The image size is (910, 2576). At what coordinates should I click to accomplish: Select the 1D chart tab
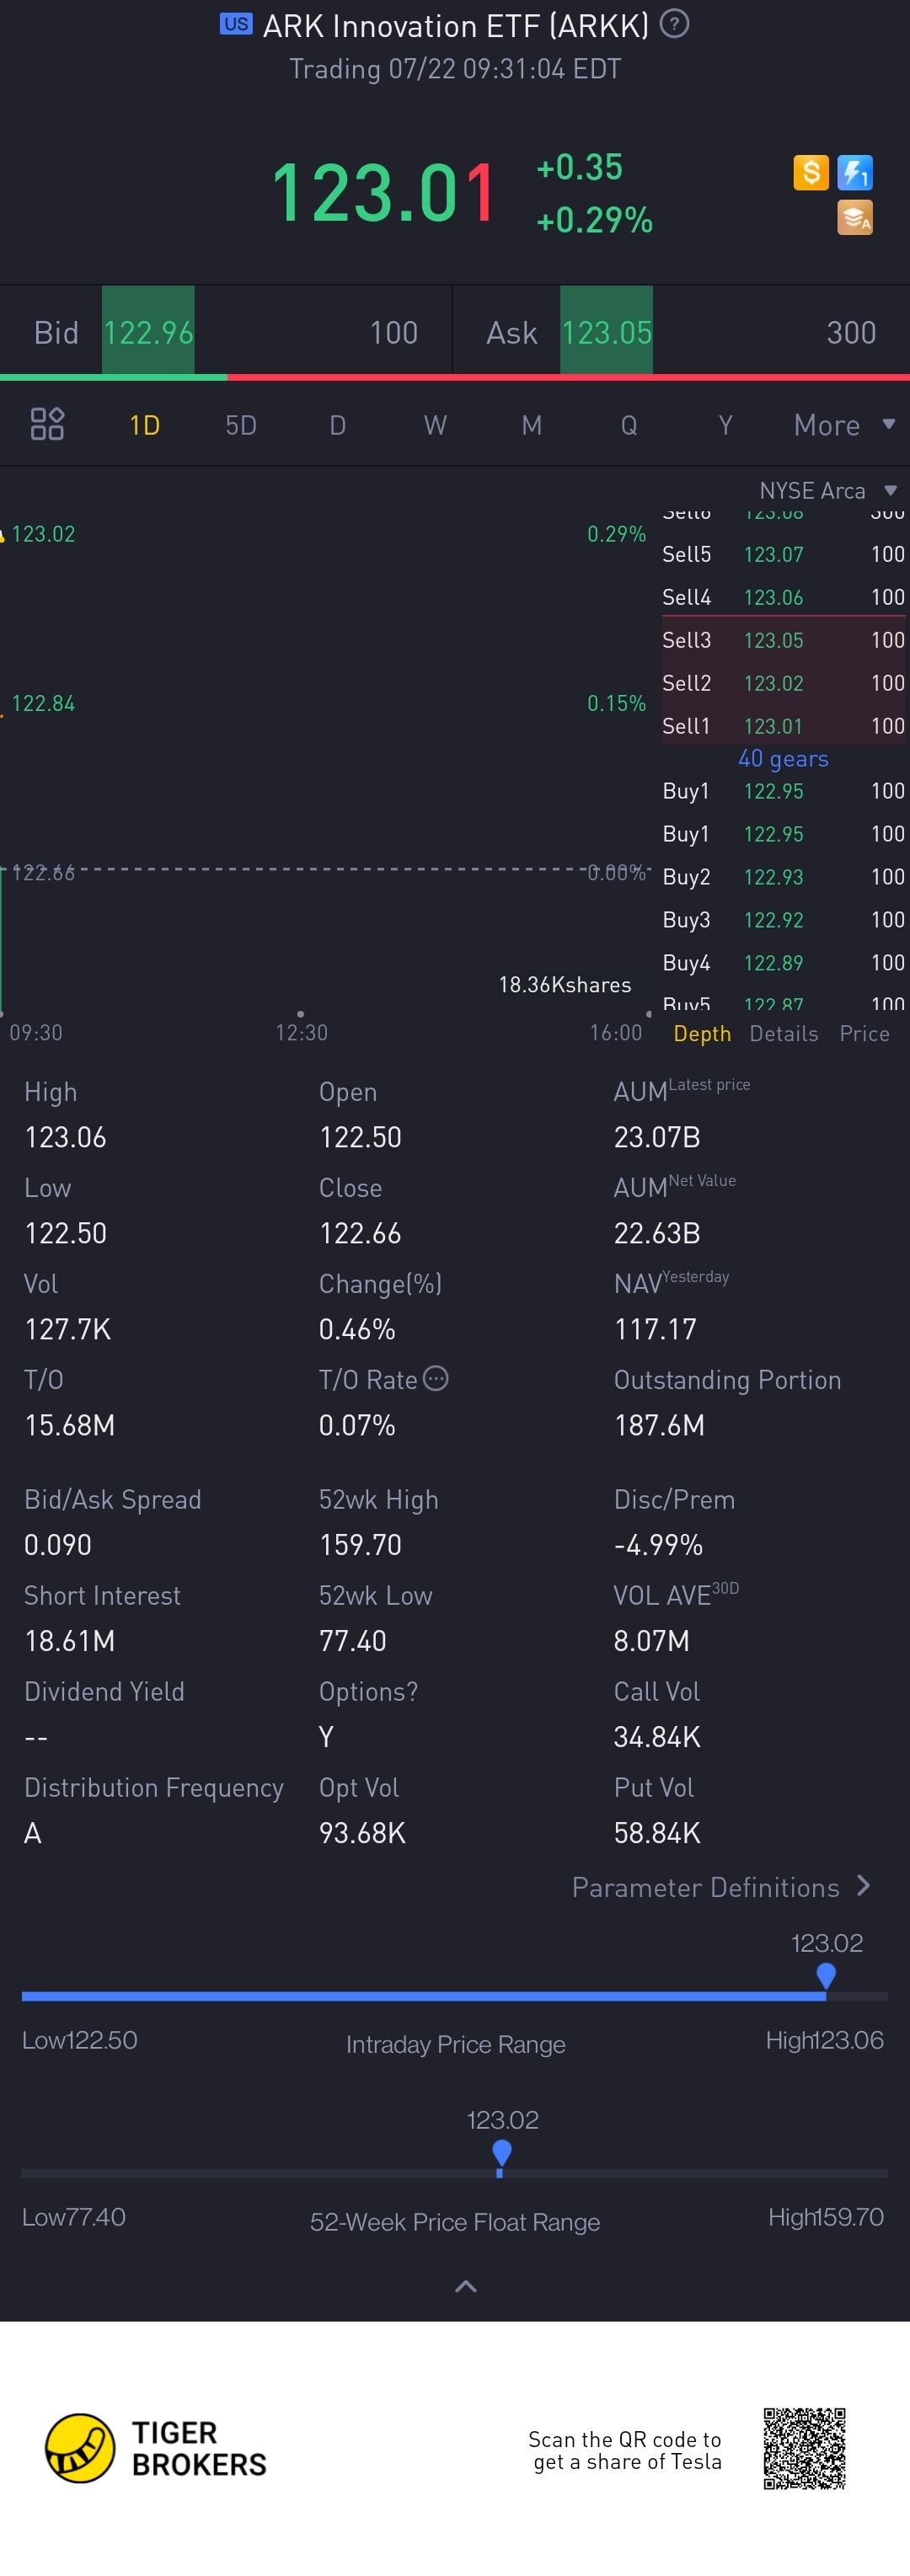tap(145, 425)
